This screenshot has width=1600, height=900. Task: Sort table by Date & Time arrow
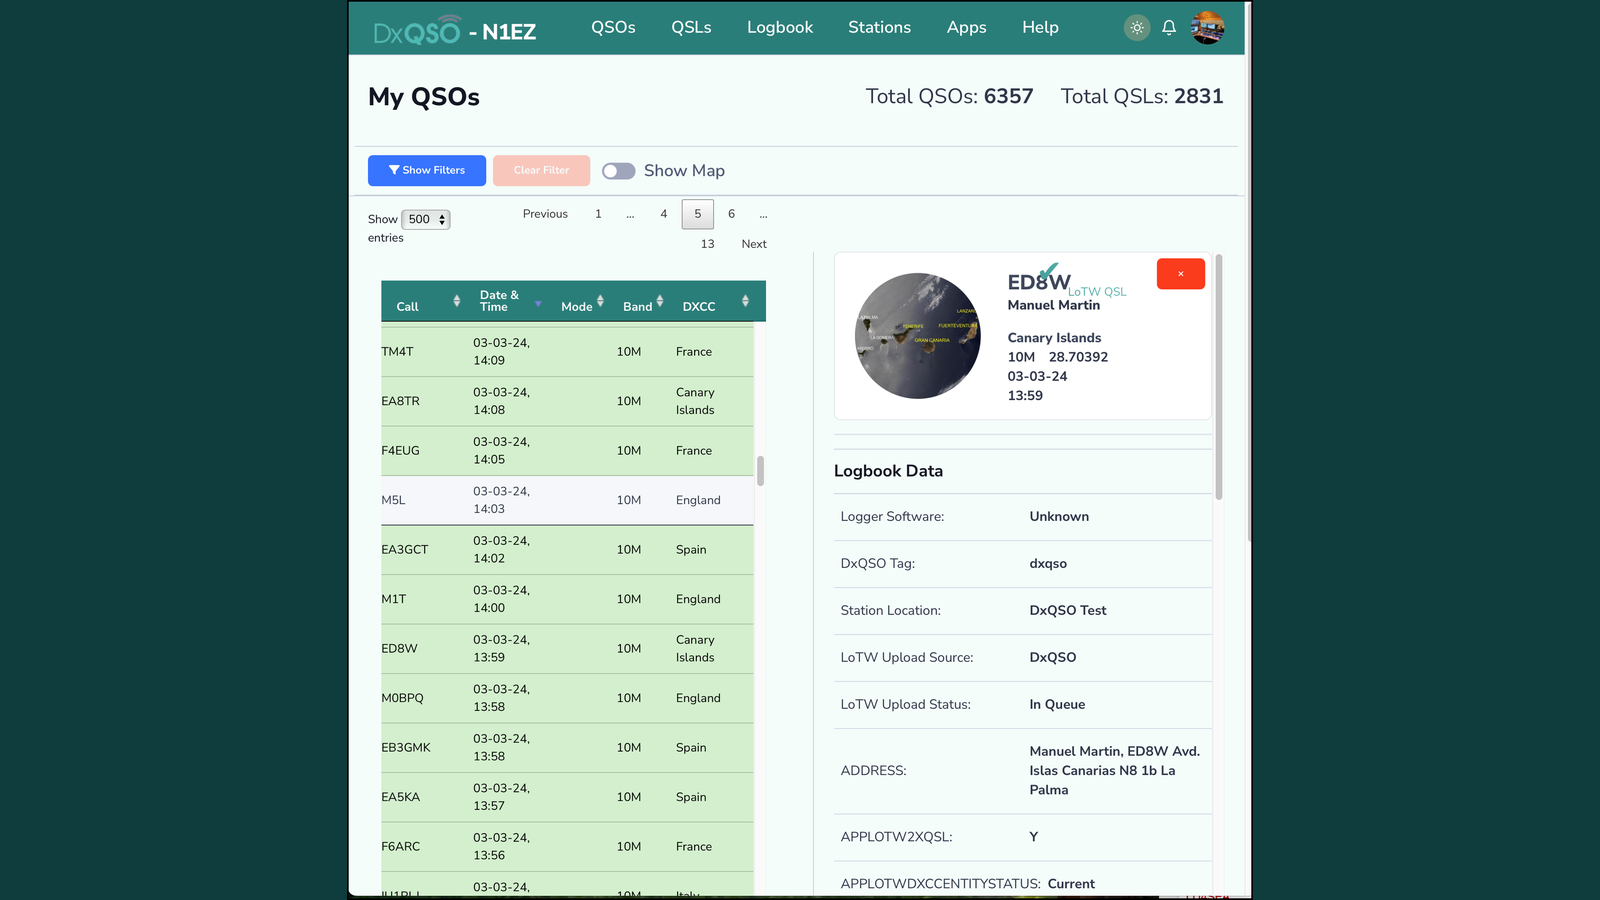click(x=538, y=303)
